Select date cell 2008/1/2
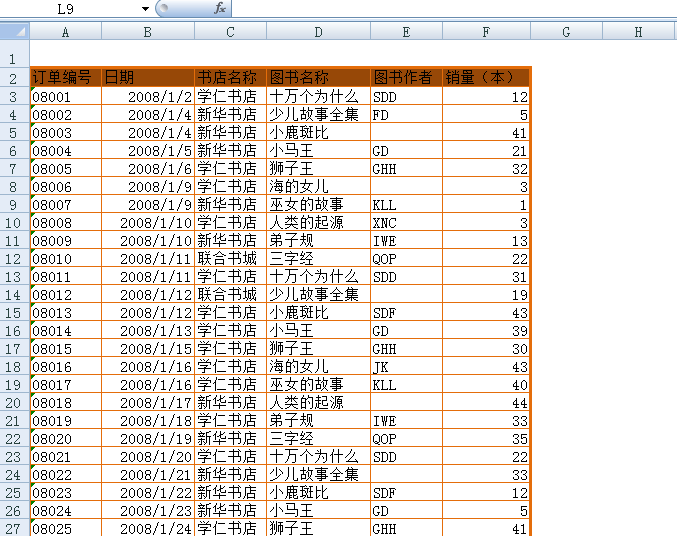 (x=148, y=96)
